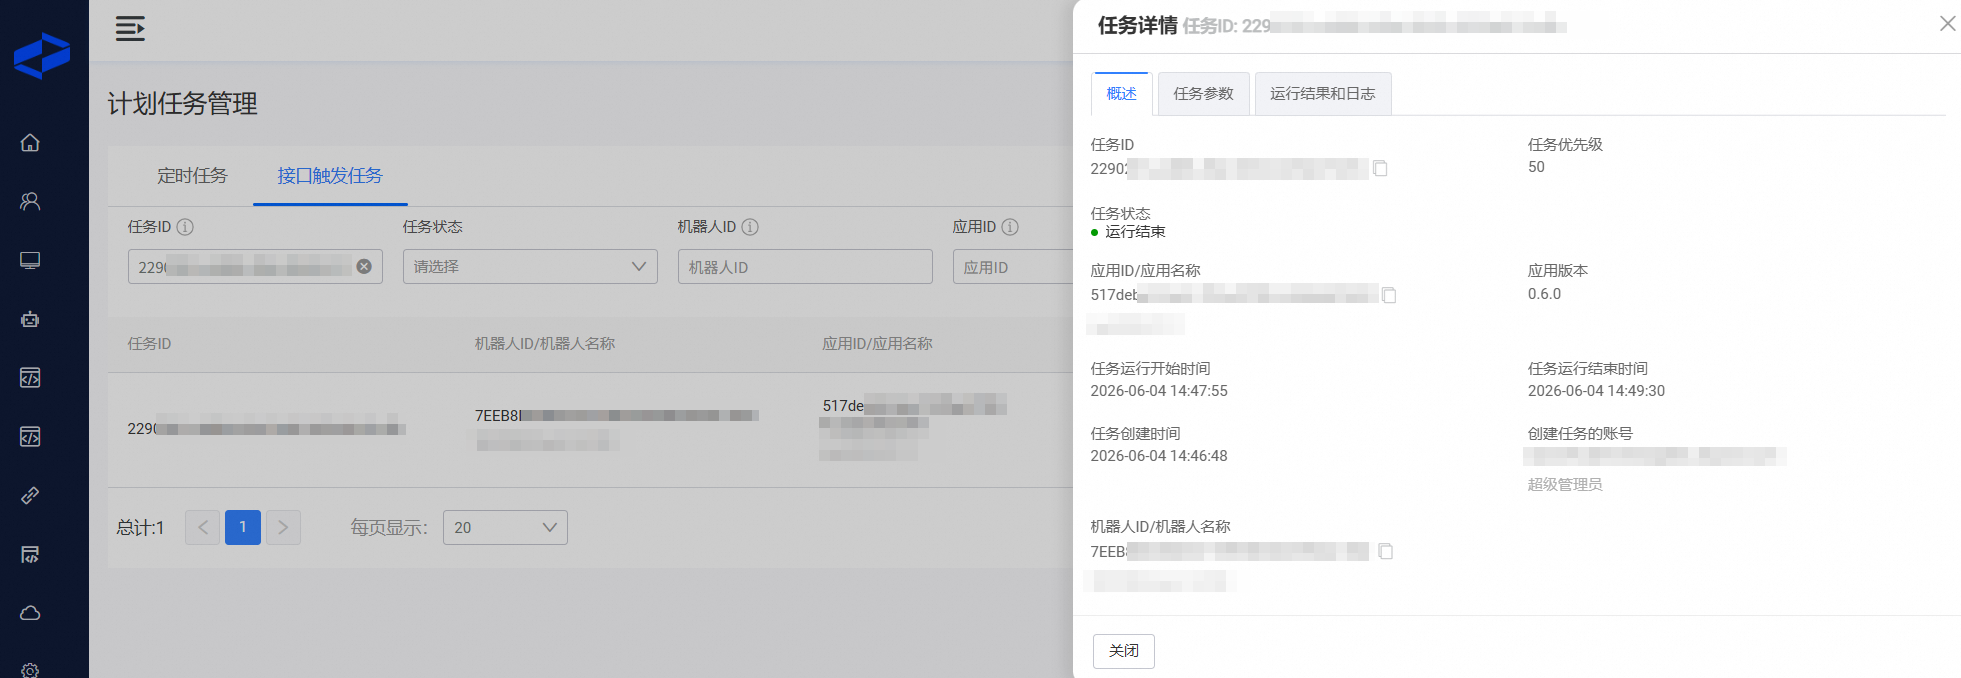Viewport: 1961px width, 678px height.
Task: Open the 每页显示 page size dropdown
Action: tap(505, 528)
